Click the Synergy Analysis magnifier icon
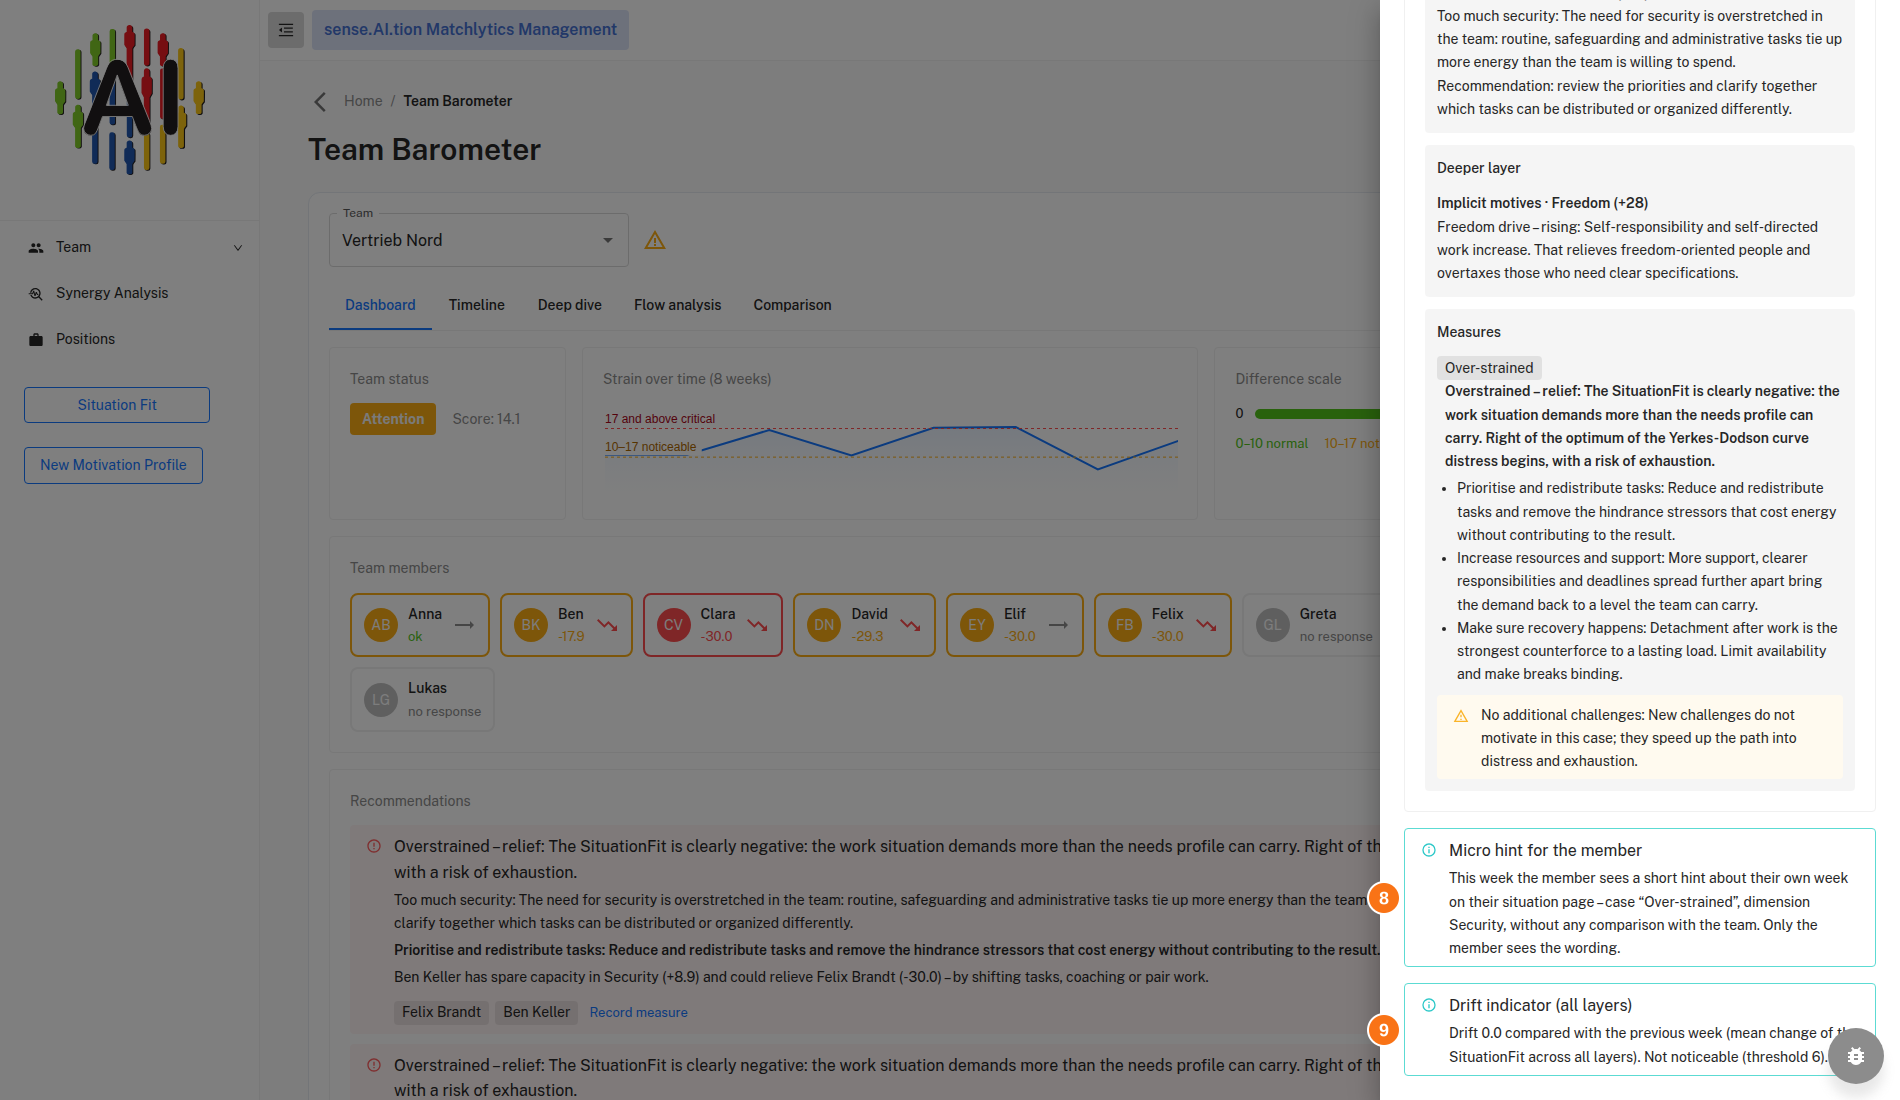The height and width of the screenshot is (1100, 1900). point(36,293)
